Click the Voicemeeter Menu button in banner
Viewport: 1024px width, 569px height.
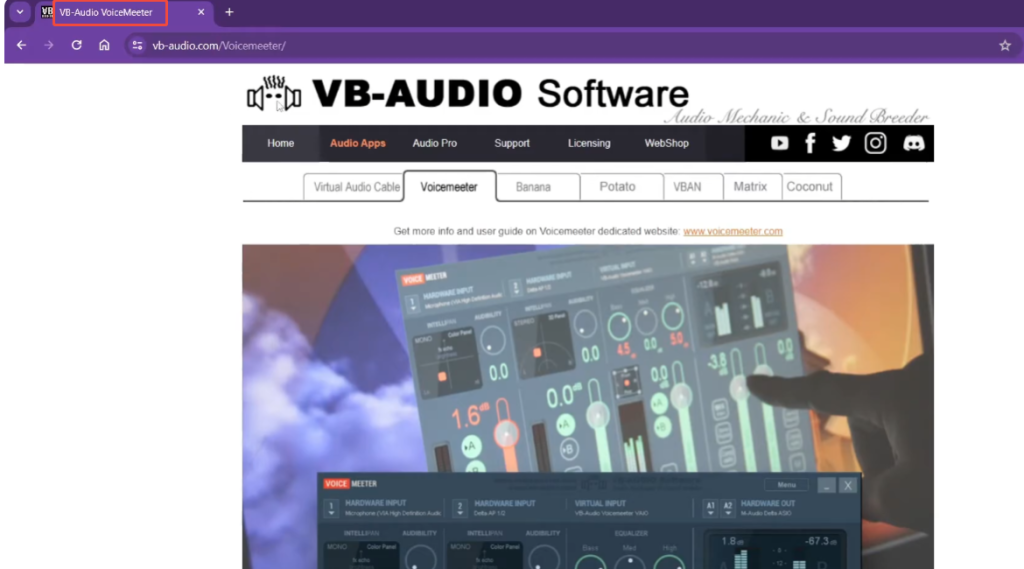(x=786, y=485)
